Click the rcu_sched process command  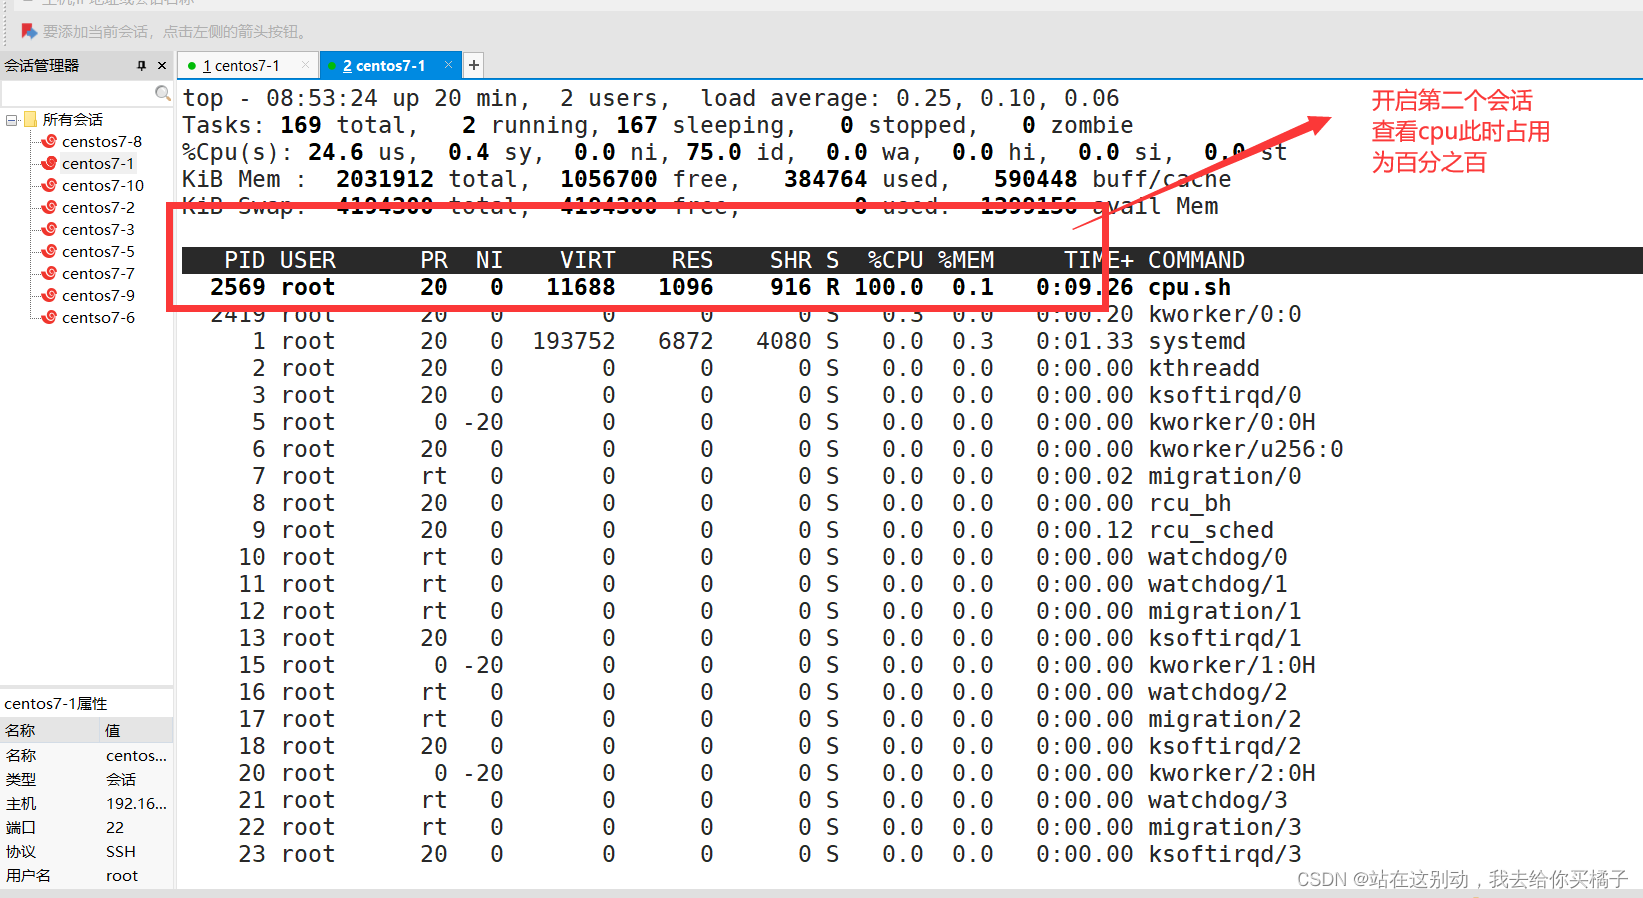[1210, 531]
